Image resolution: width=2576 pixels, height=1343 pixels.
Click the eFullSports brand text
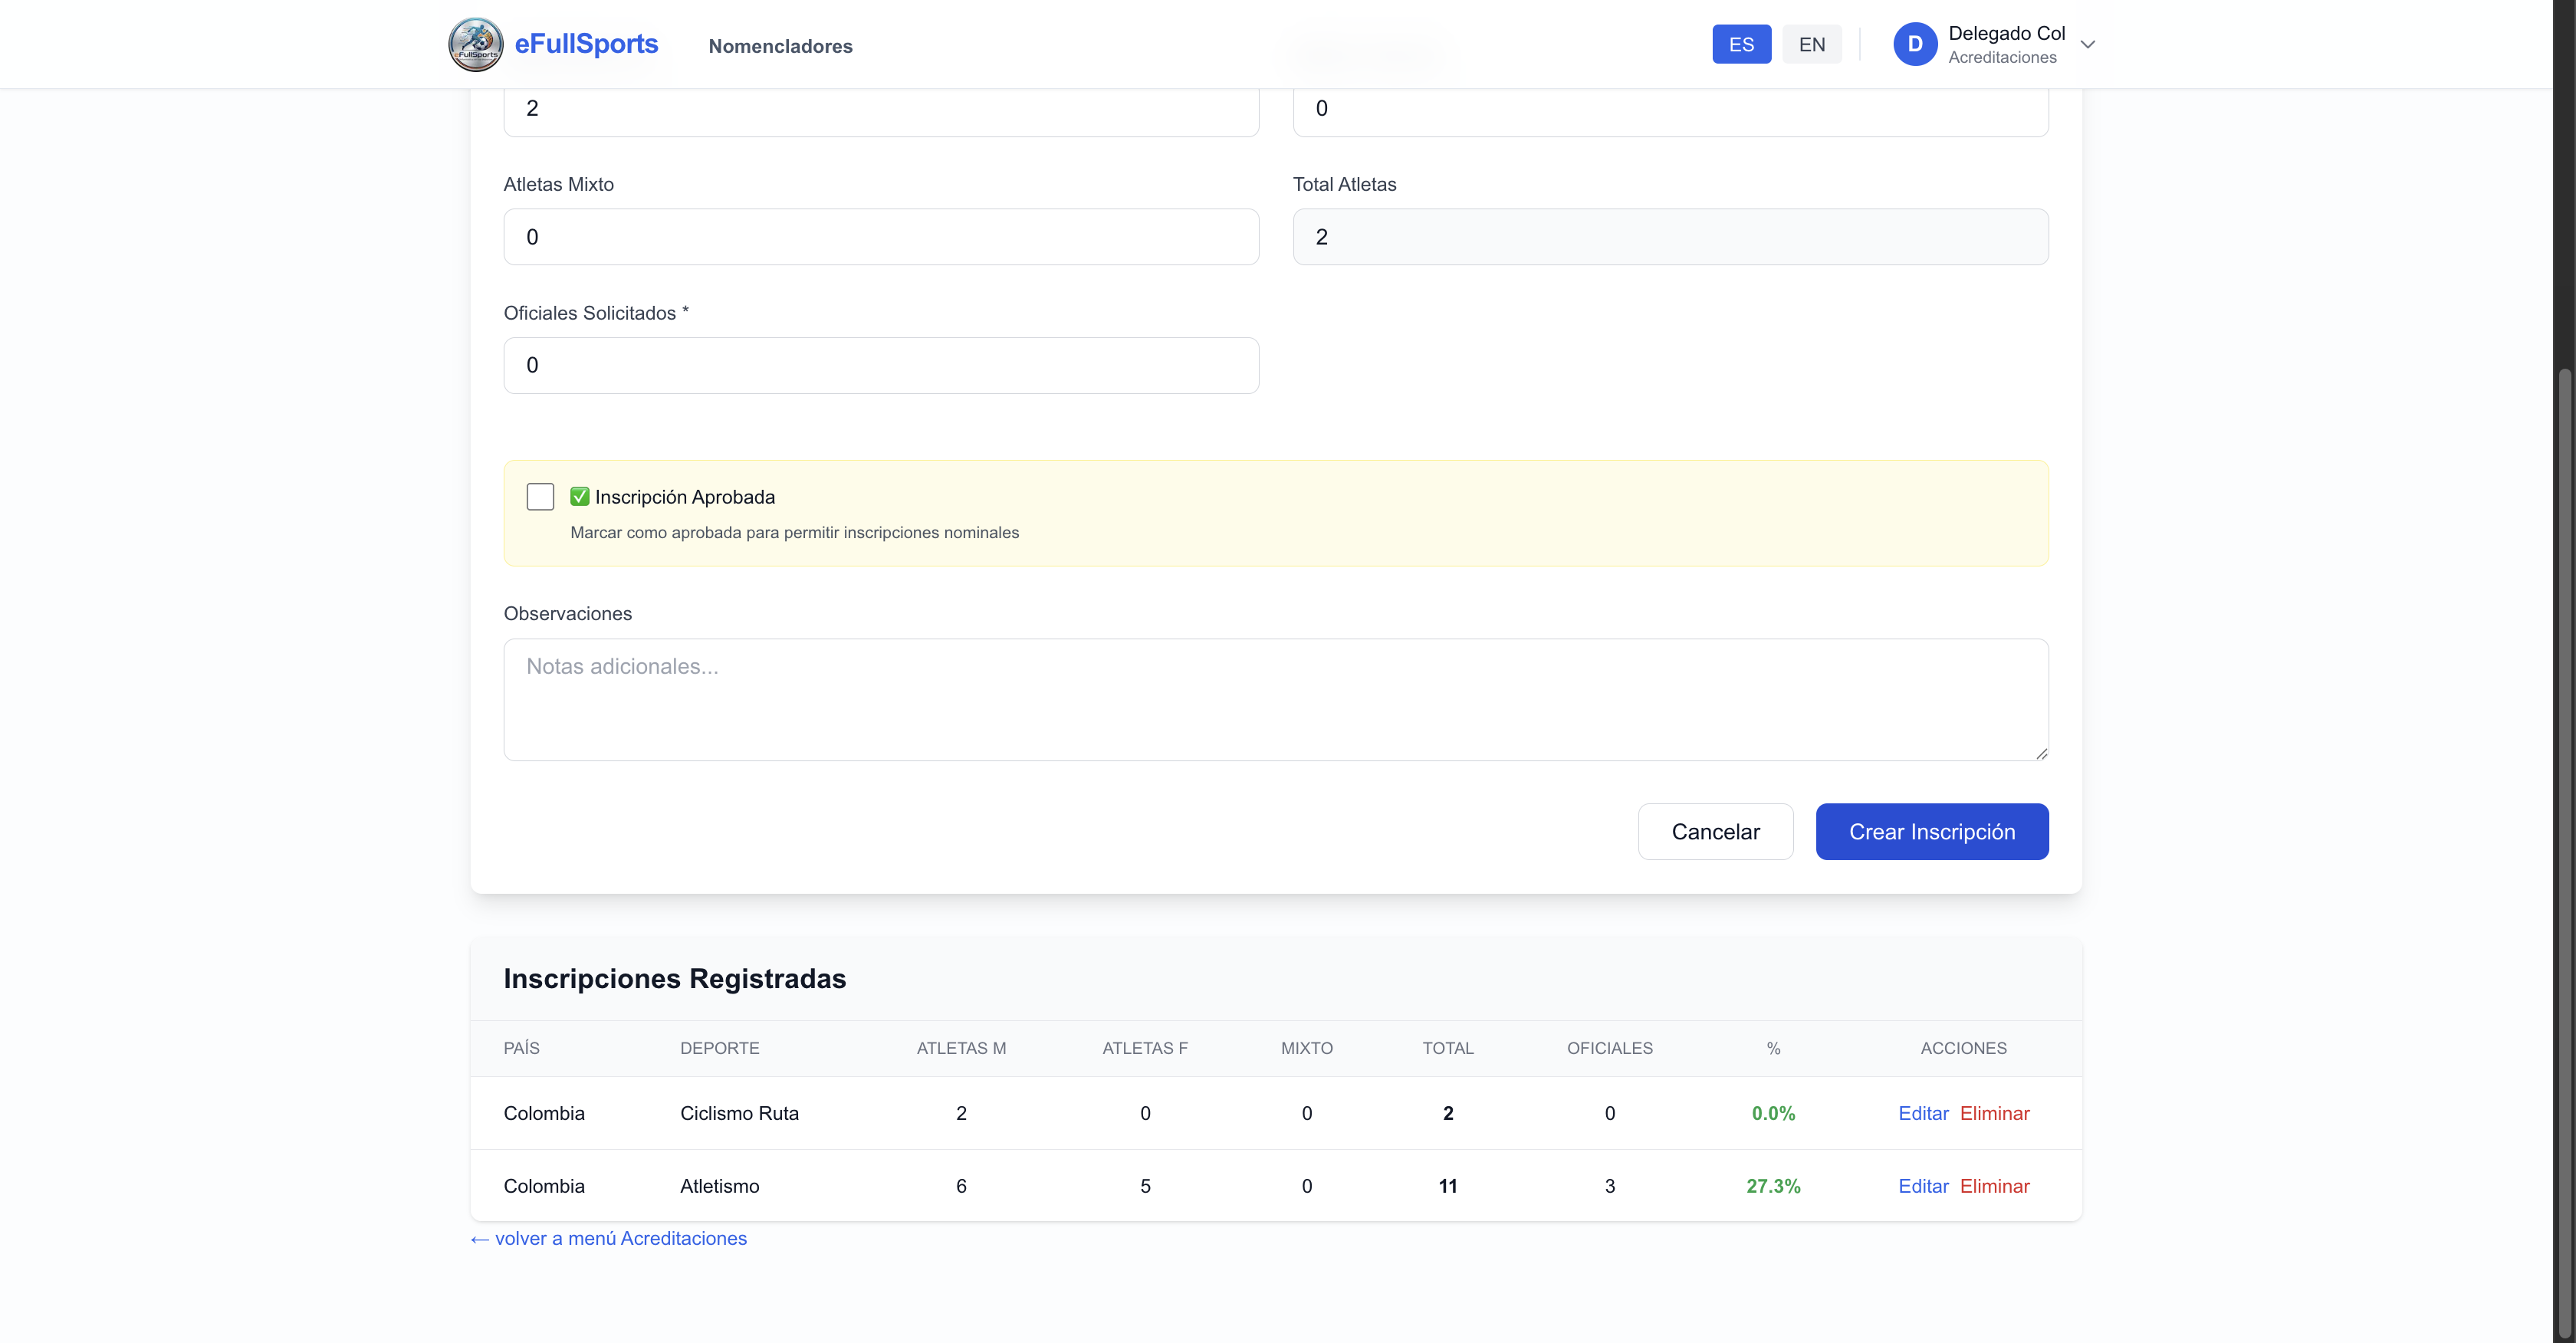[x=586, y=44]
